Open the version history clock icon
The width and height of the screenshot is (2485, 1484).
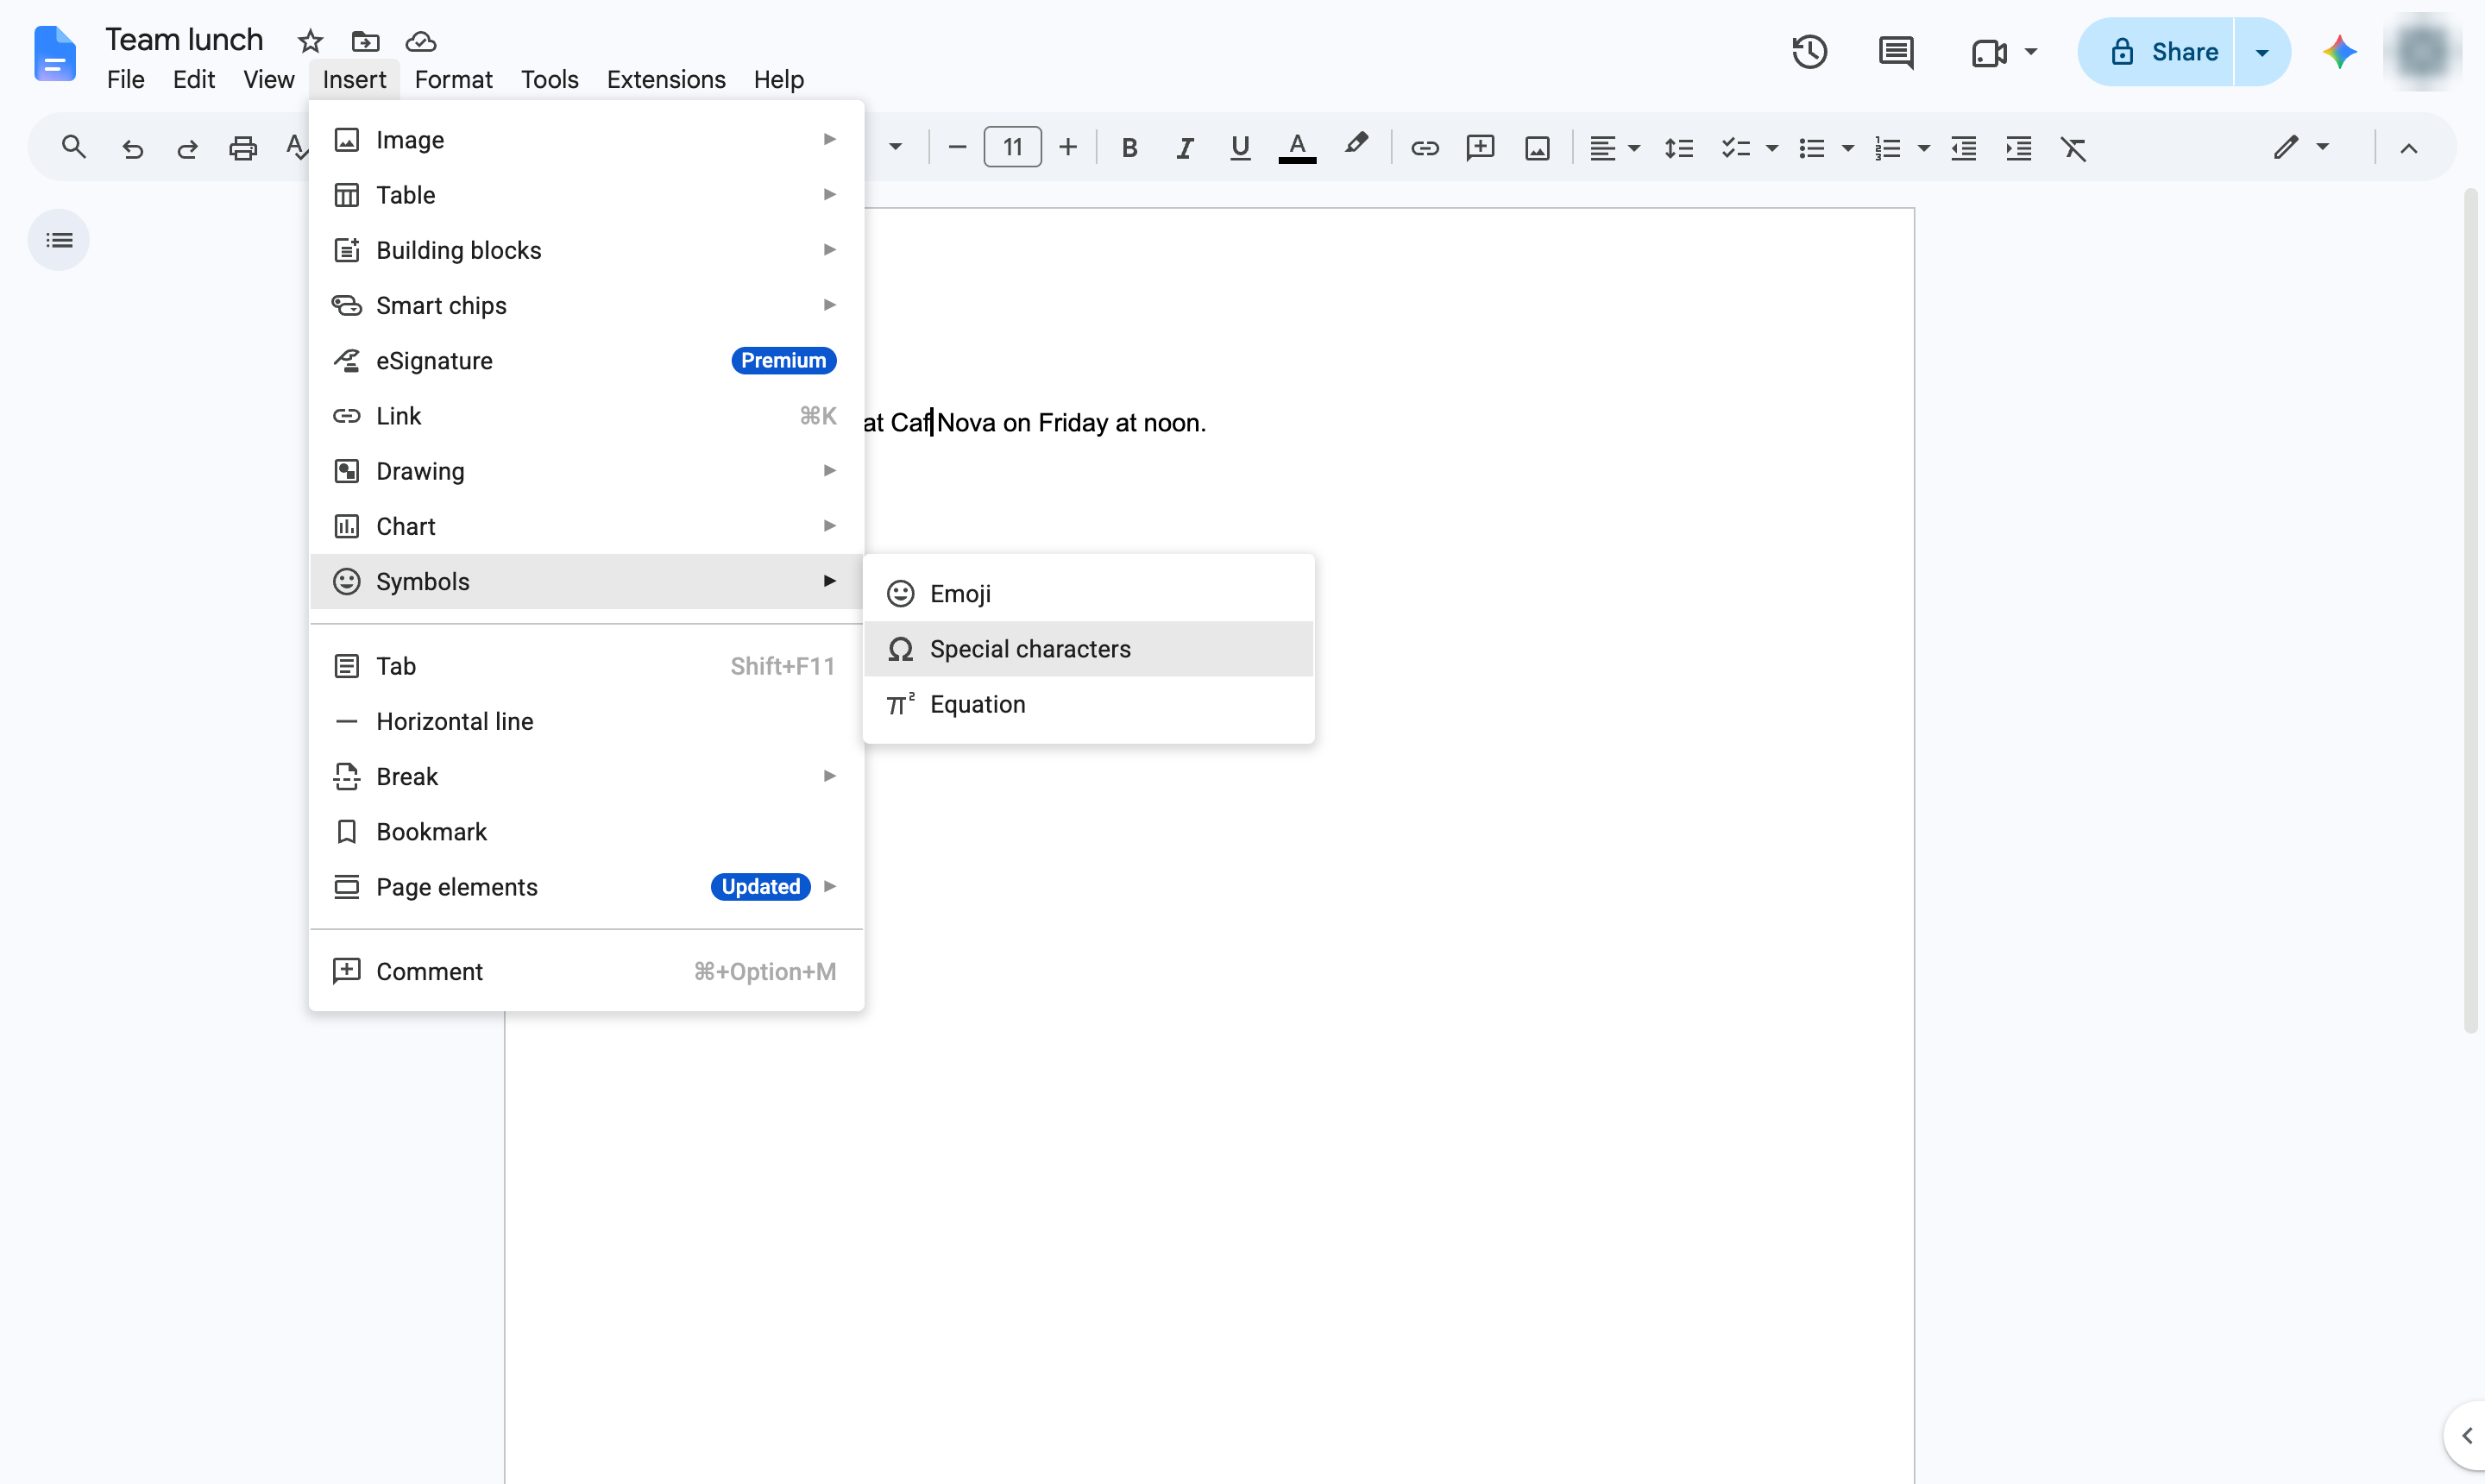coord(1809,52)
